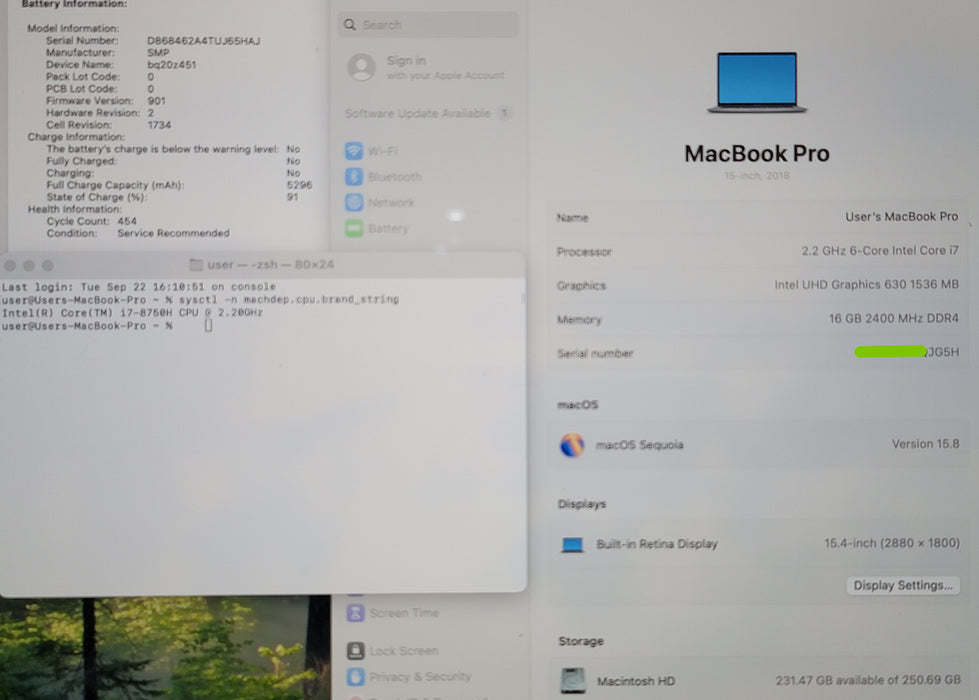Click the MacBook Pro laptop image
Image resolution: width=979 pixels, height=700 pixels.
pyautogui.click(x=757, y=82)
